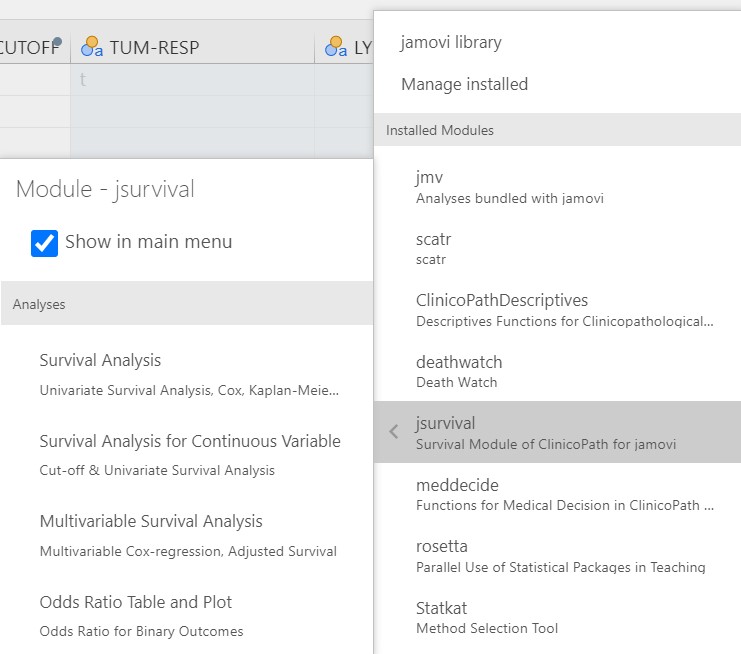The width and height of the screenshot is (741, 654).
Task: Click the TUM-RESP nominal variable icon
Action: click(x=92, y=47)
